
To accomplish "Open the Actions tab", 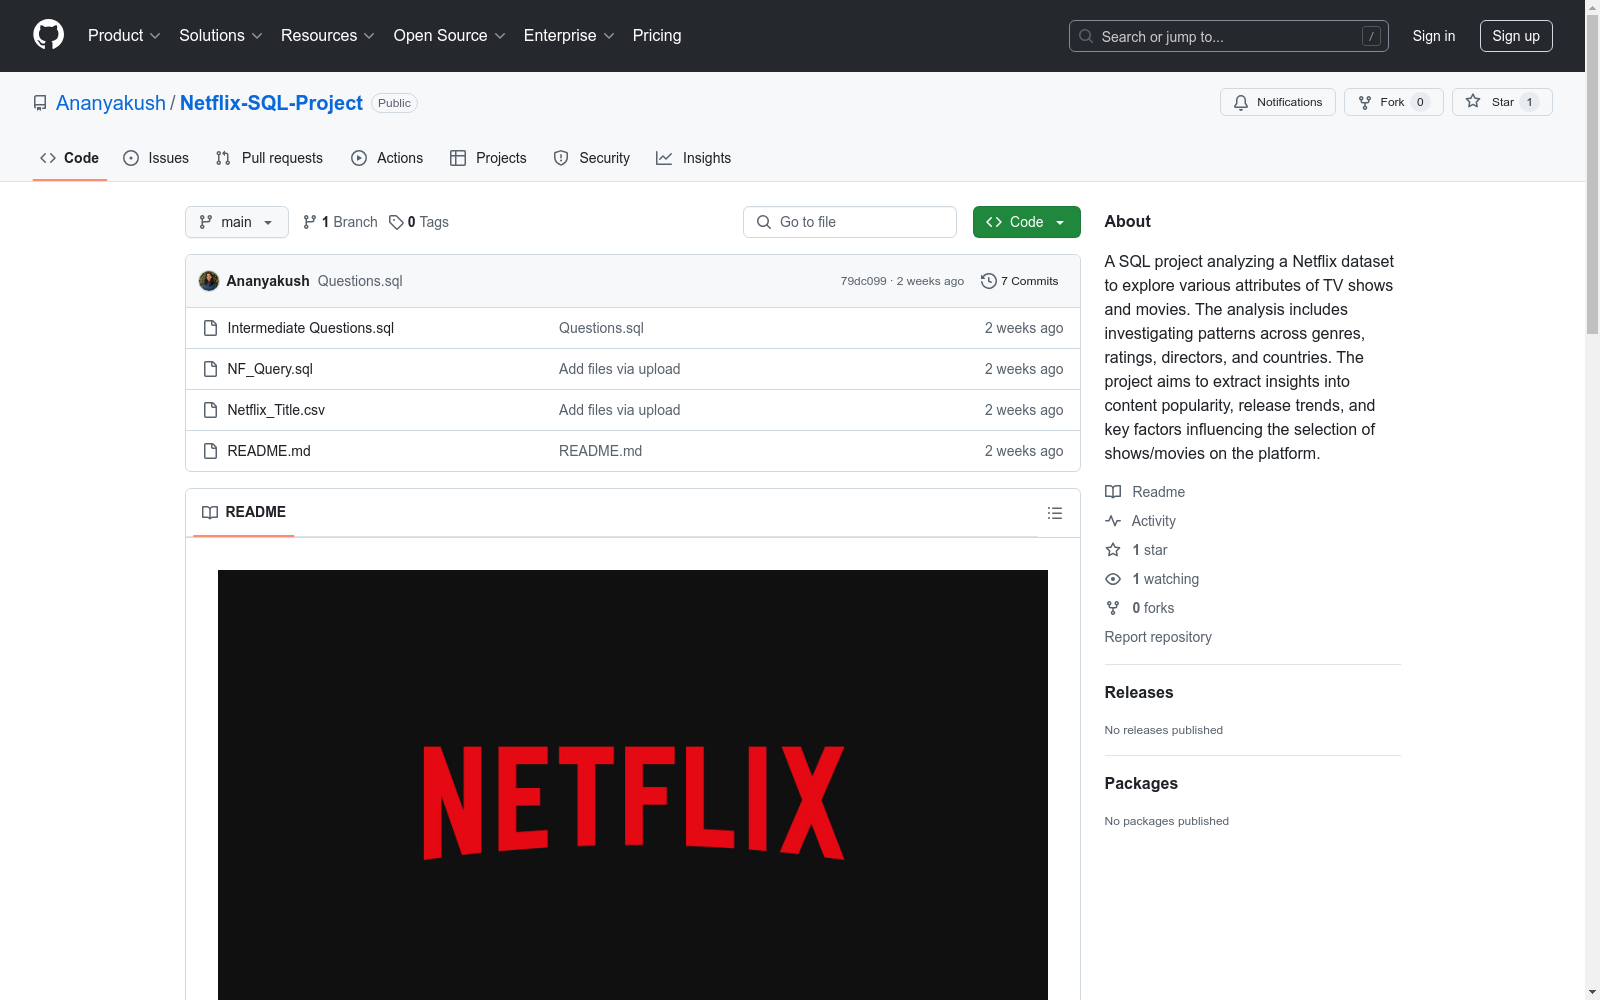I will 387,158.
